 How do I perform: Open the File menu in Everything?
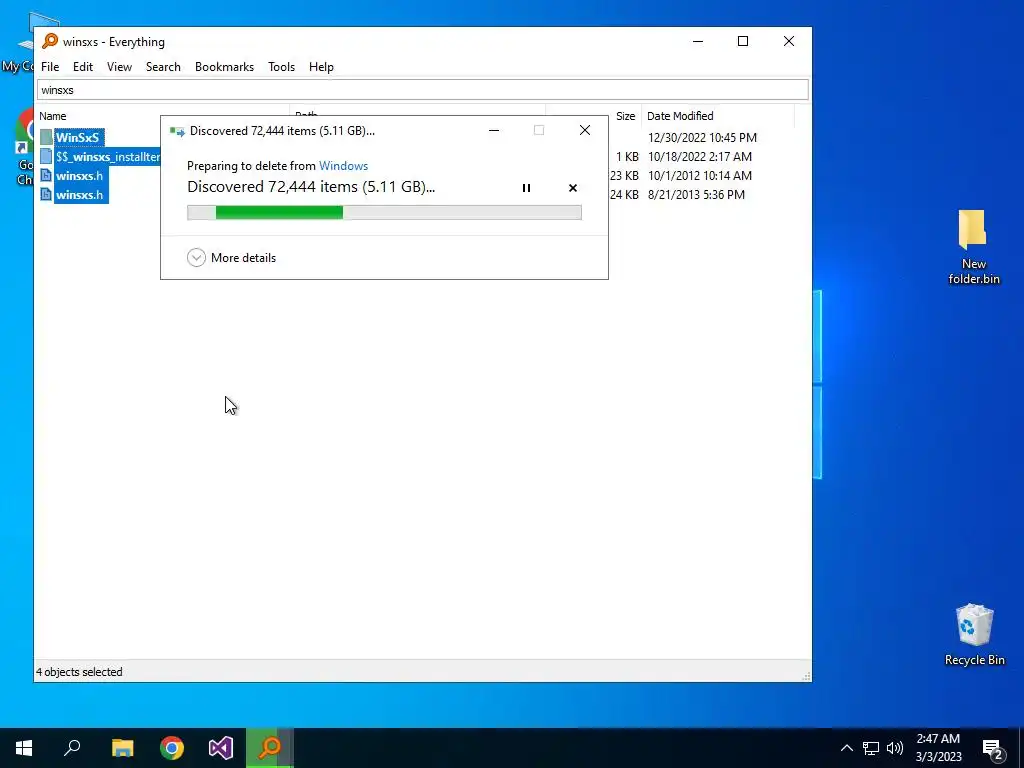pyautogui.click(x=50, y=67)
